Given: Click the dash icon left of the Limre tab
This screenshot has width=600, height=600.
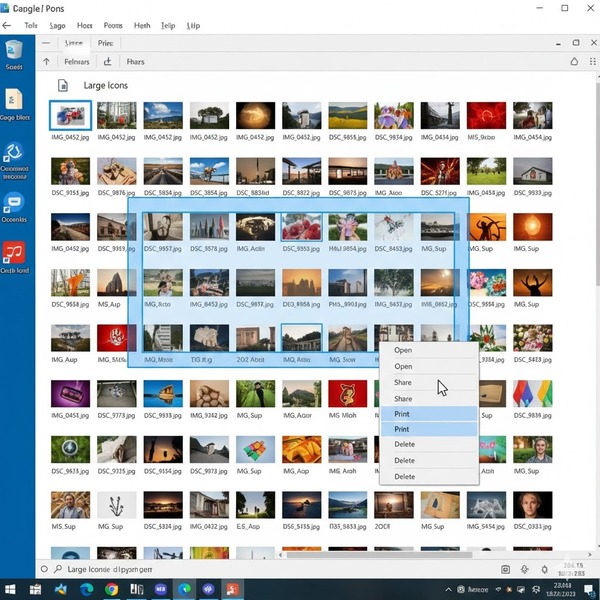Looking at the screenshot, I should coord(46,43).
